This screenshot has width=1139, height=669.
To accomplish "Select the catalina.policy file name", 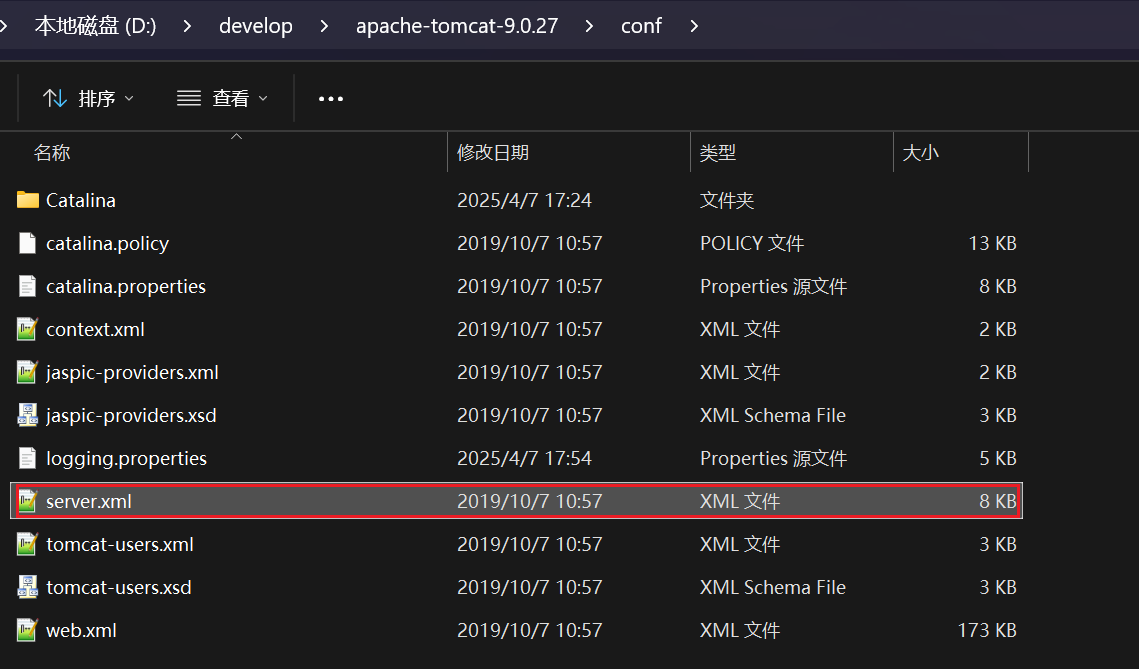I will tap(108, 243).
